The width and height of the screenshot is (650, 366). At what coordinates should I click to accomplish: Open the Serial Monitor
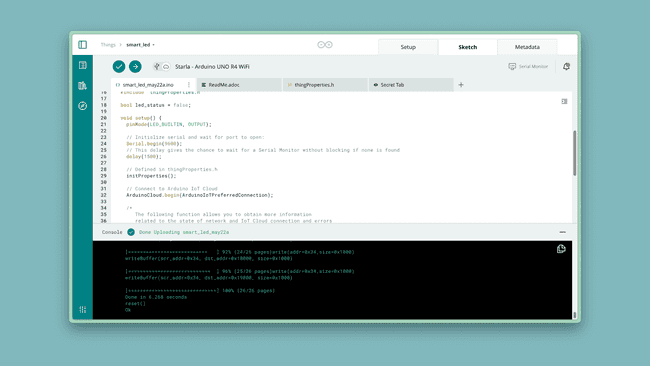click(528, 66)
